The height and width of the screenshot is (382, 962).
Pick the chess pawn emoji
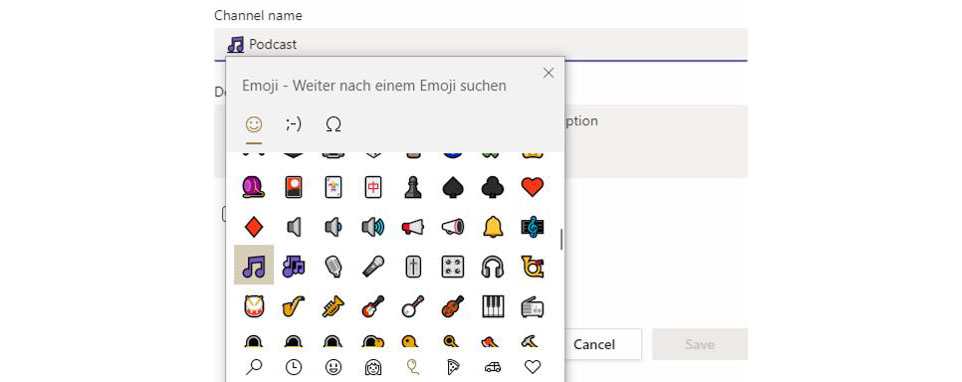point(413,187)
